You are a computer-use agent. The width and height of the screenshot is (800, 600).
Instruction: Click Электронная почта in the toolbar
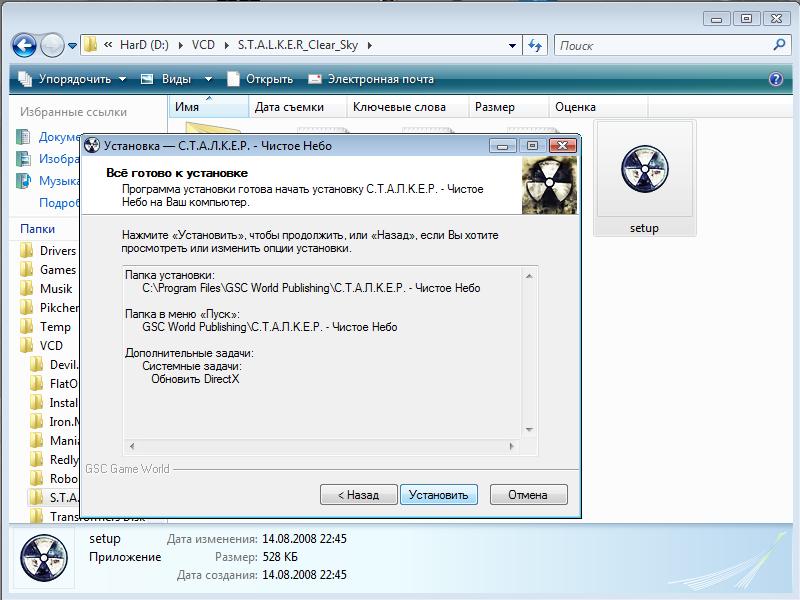coord(371,79)
